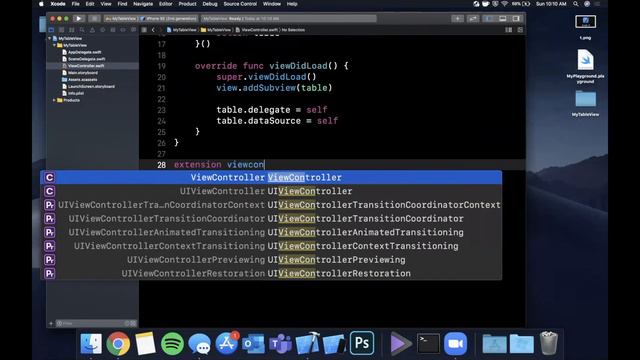Viewport: 640px width, 360px height.
Task: Toggle the debug area panel visibility
Action: tap(502, 19)
